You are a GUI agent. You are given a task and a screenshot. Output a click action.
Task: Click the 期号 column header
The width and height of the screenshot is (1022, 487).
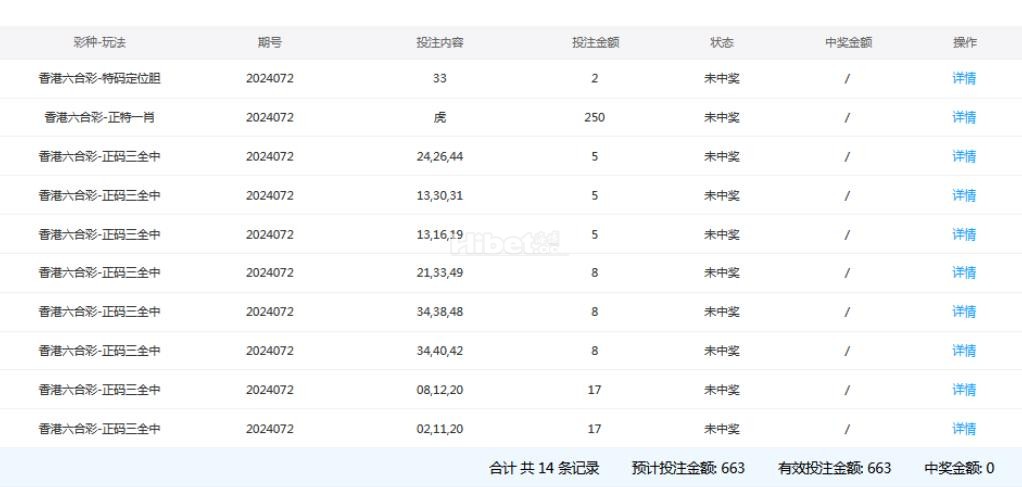click(x=270, y=42)
